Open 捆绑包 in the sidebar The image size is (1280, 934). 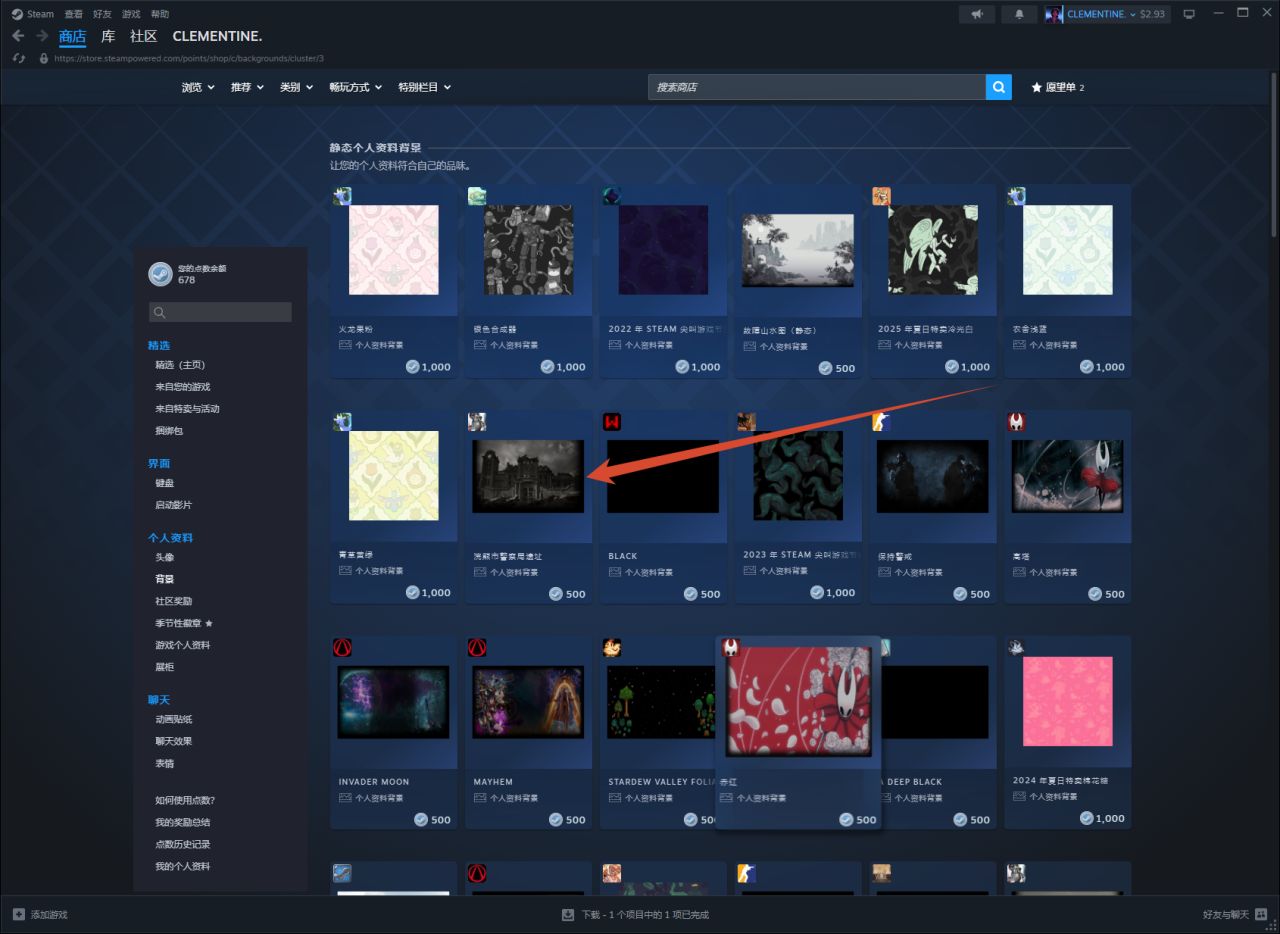point(169,431)
